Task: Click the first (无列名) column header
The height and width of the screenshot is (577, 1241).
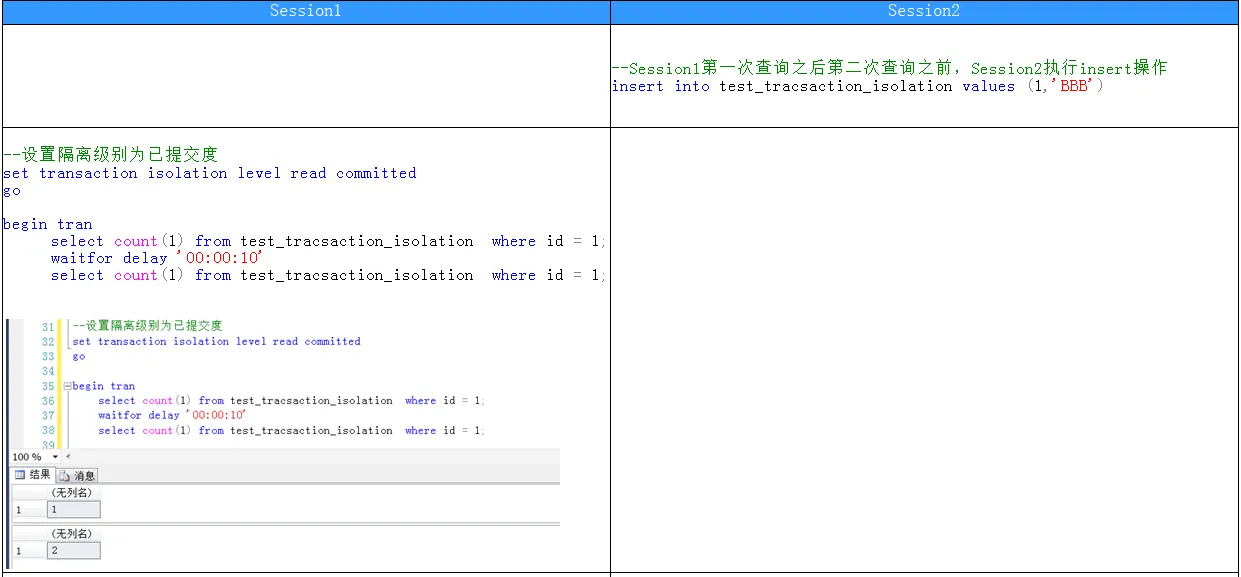Action: click(71, 493)
